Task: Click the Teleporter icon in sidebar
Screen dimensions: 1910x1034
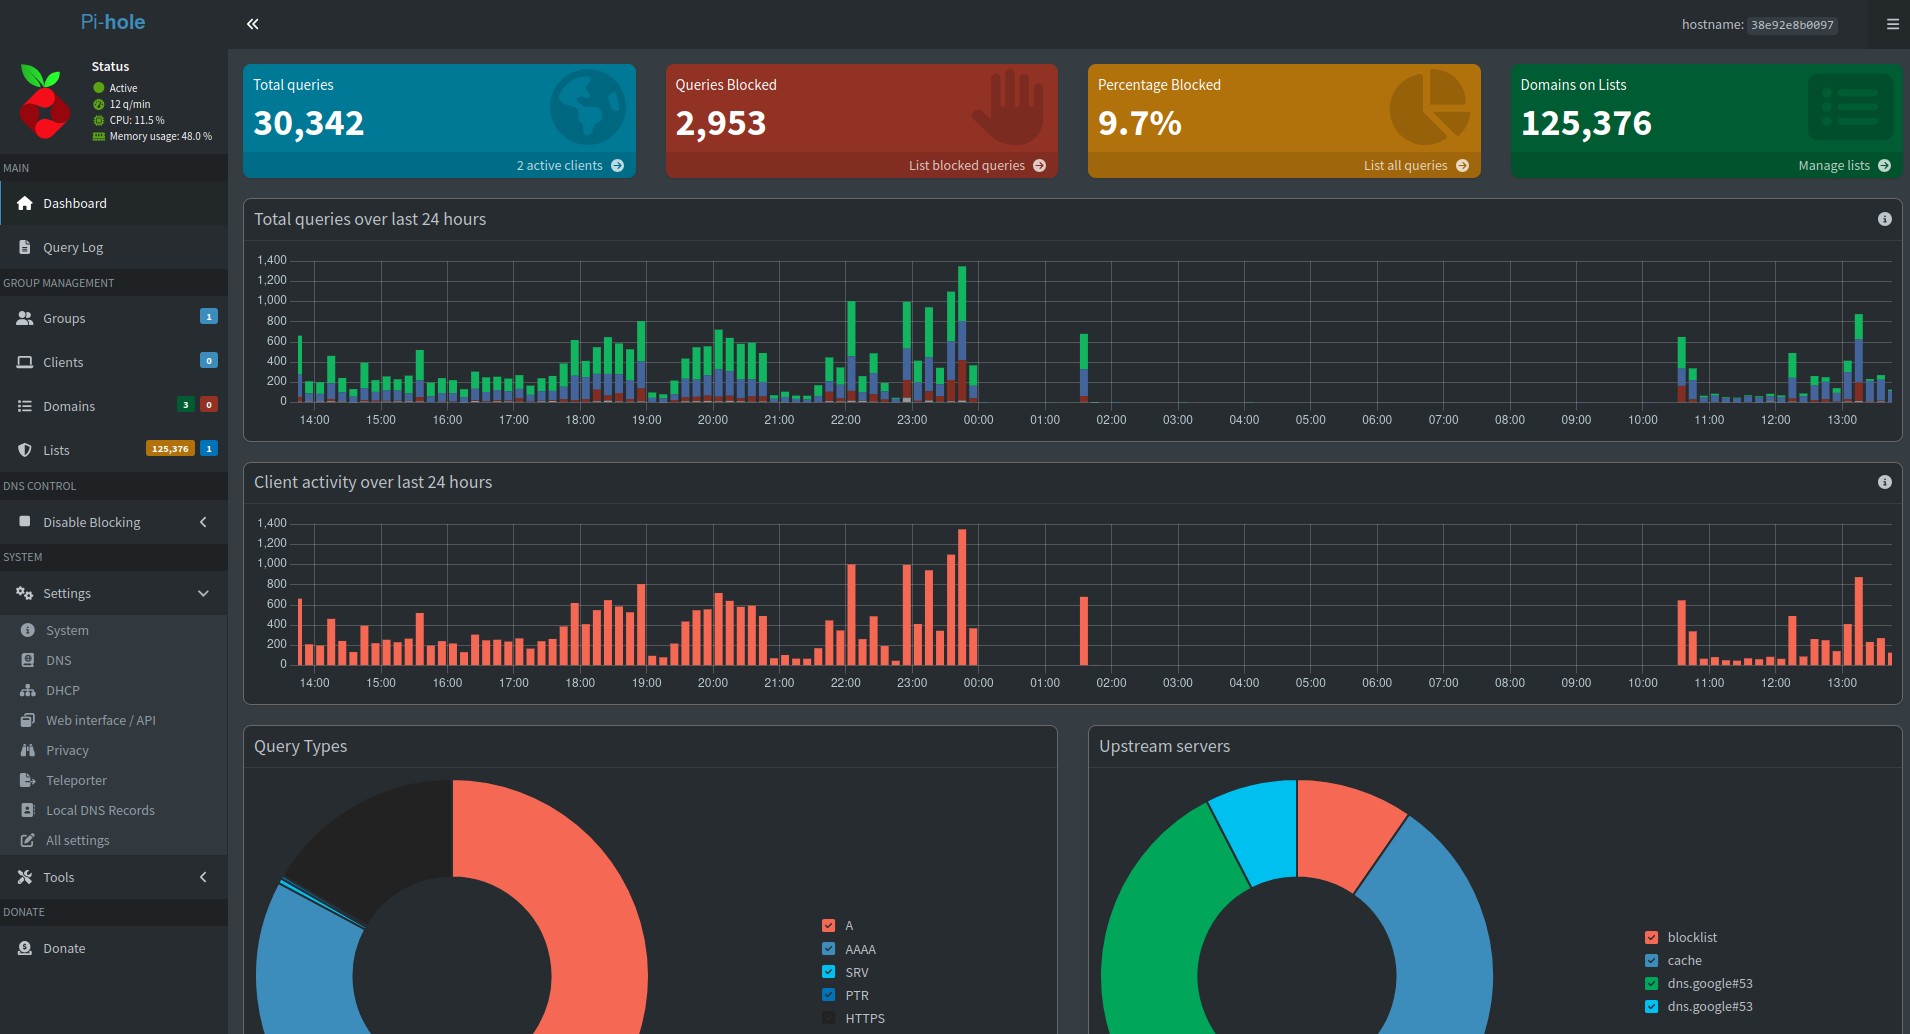Action: pyautogui.click(x=28, y=780)
